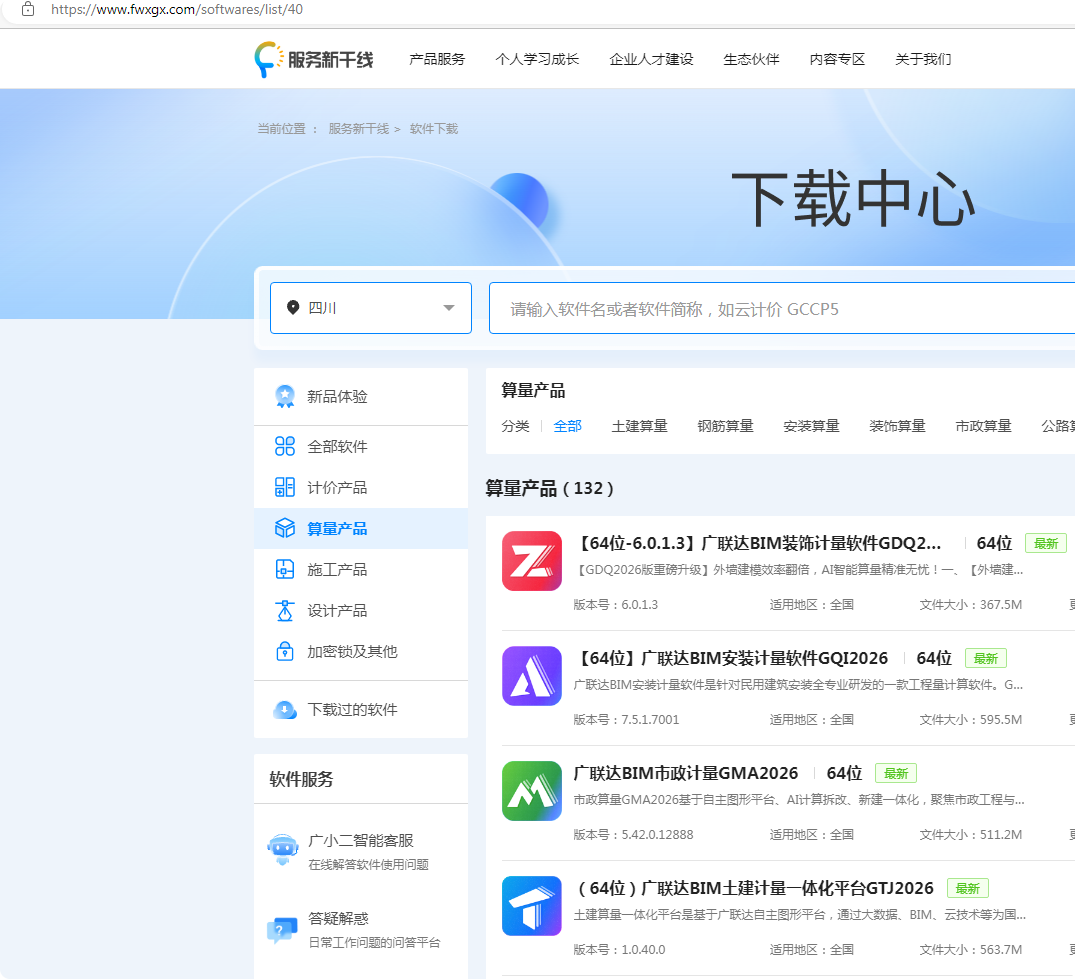The width and height of the screenshot is (1075, 979).
Task: Click the green GMA2026 software icon
Action: point(532,791)
